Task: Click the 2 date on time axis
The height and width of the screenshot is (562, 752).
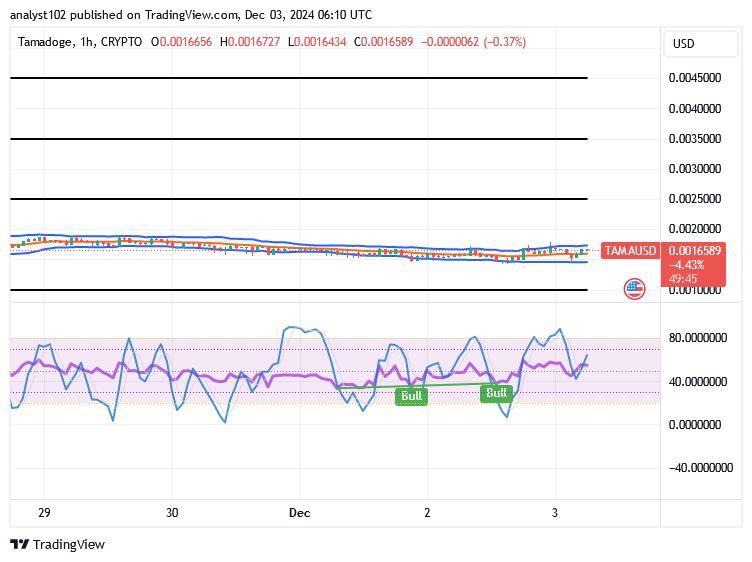Action: click(427, 513)
